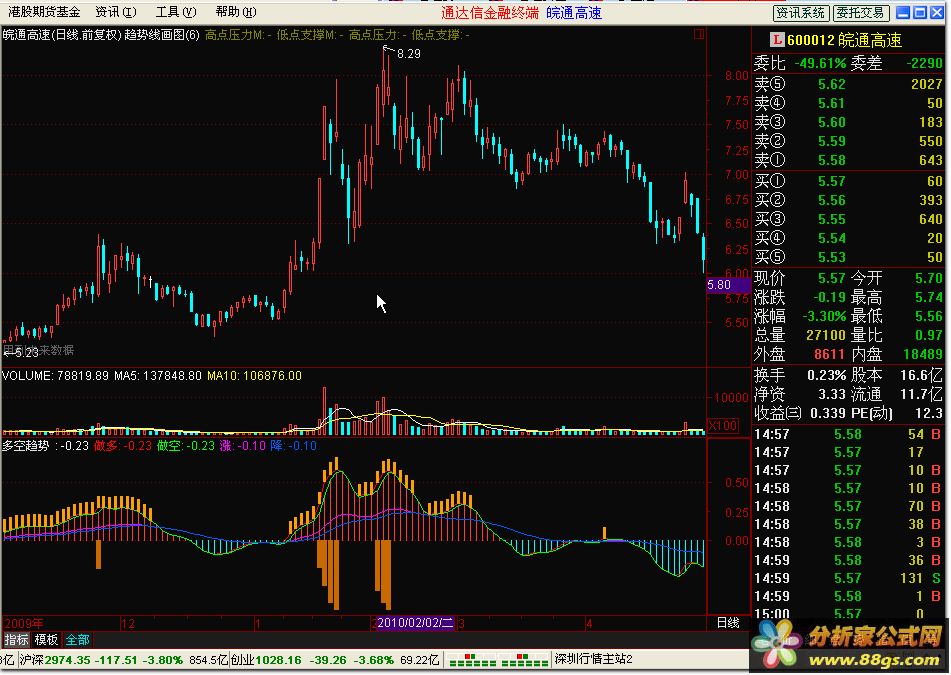Viewport: 951px width, 675px height.
Task: Click the 内盘 18489 value
Action: coord(922,354)
